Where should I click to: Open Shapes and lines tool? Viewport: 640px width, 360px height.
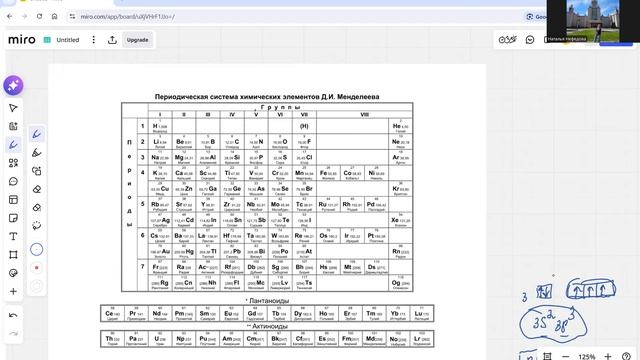[x=13, y=163]
